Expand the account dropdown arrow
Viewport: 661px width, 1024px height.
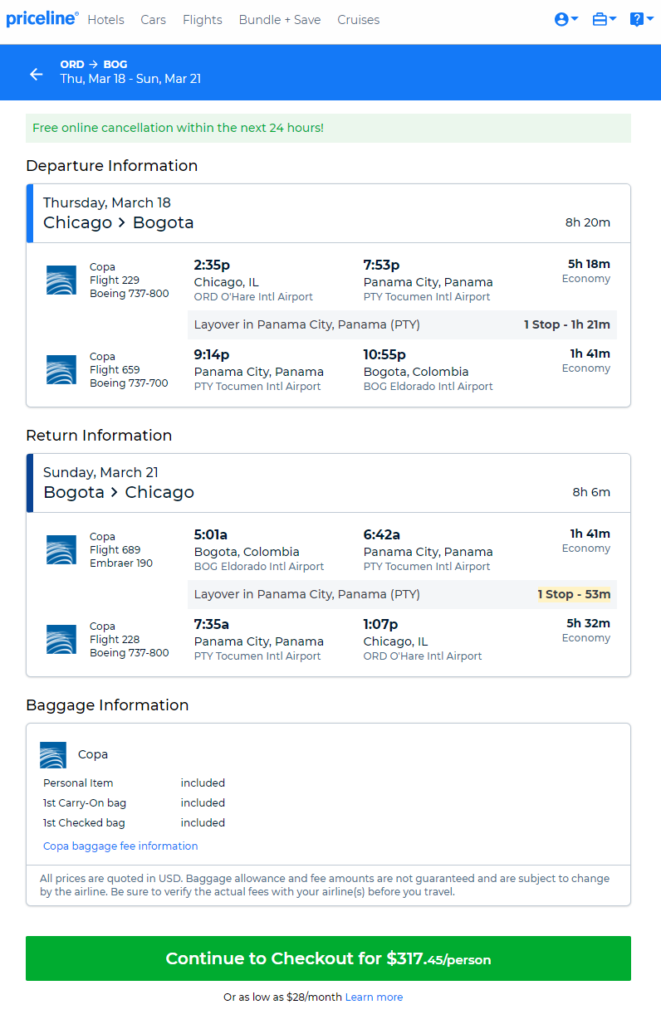(575, 19)
